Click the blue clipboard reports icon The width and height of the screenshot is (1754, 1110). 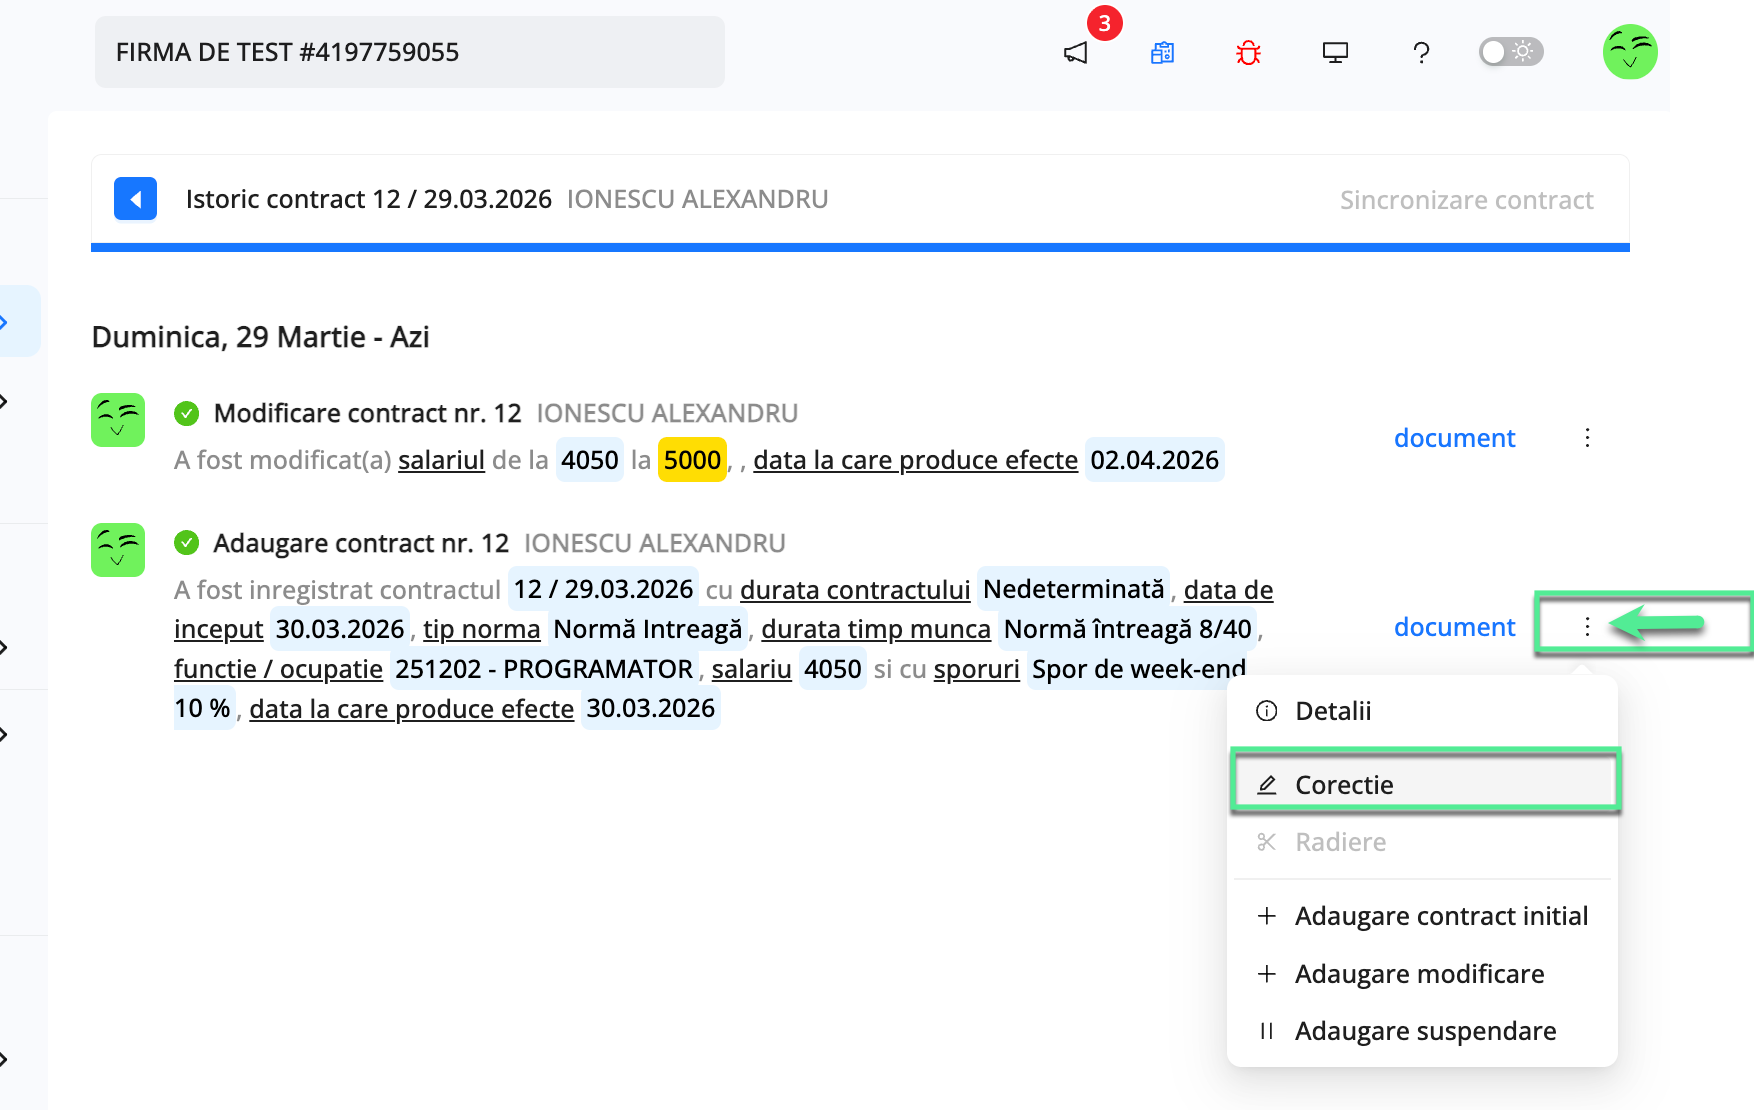1162,52
